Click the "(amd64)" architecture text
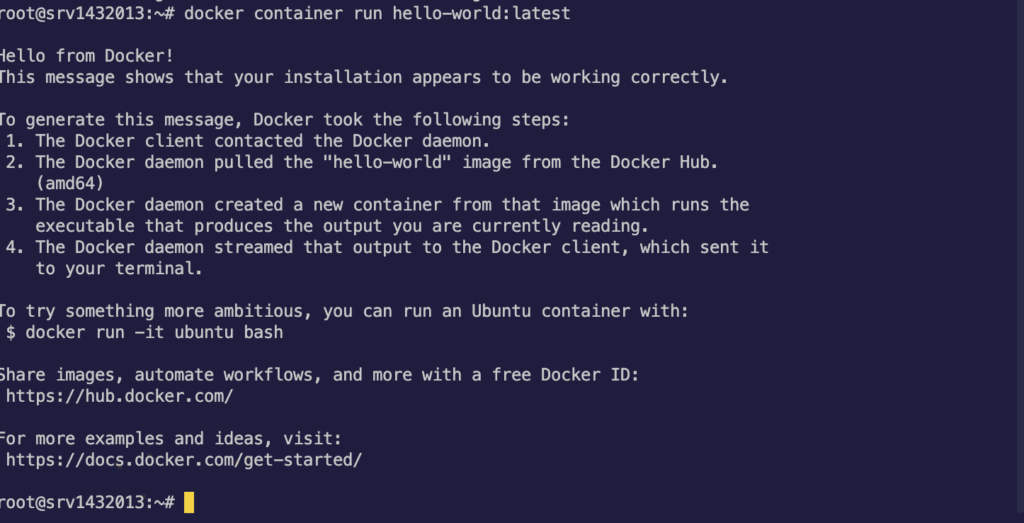The image size is (1024, 523). click(70, 183)
